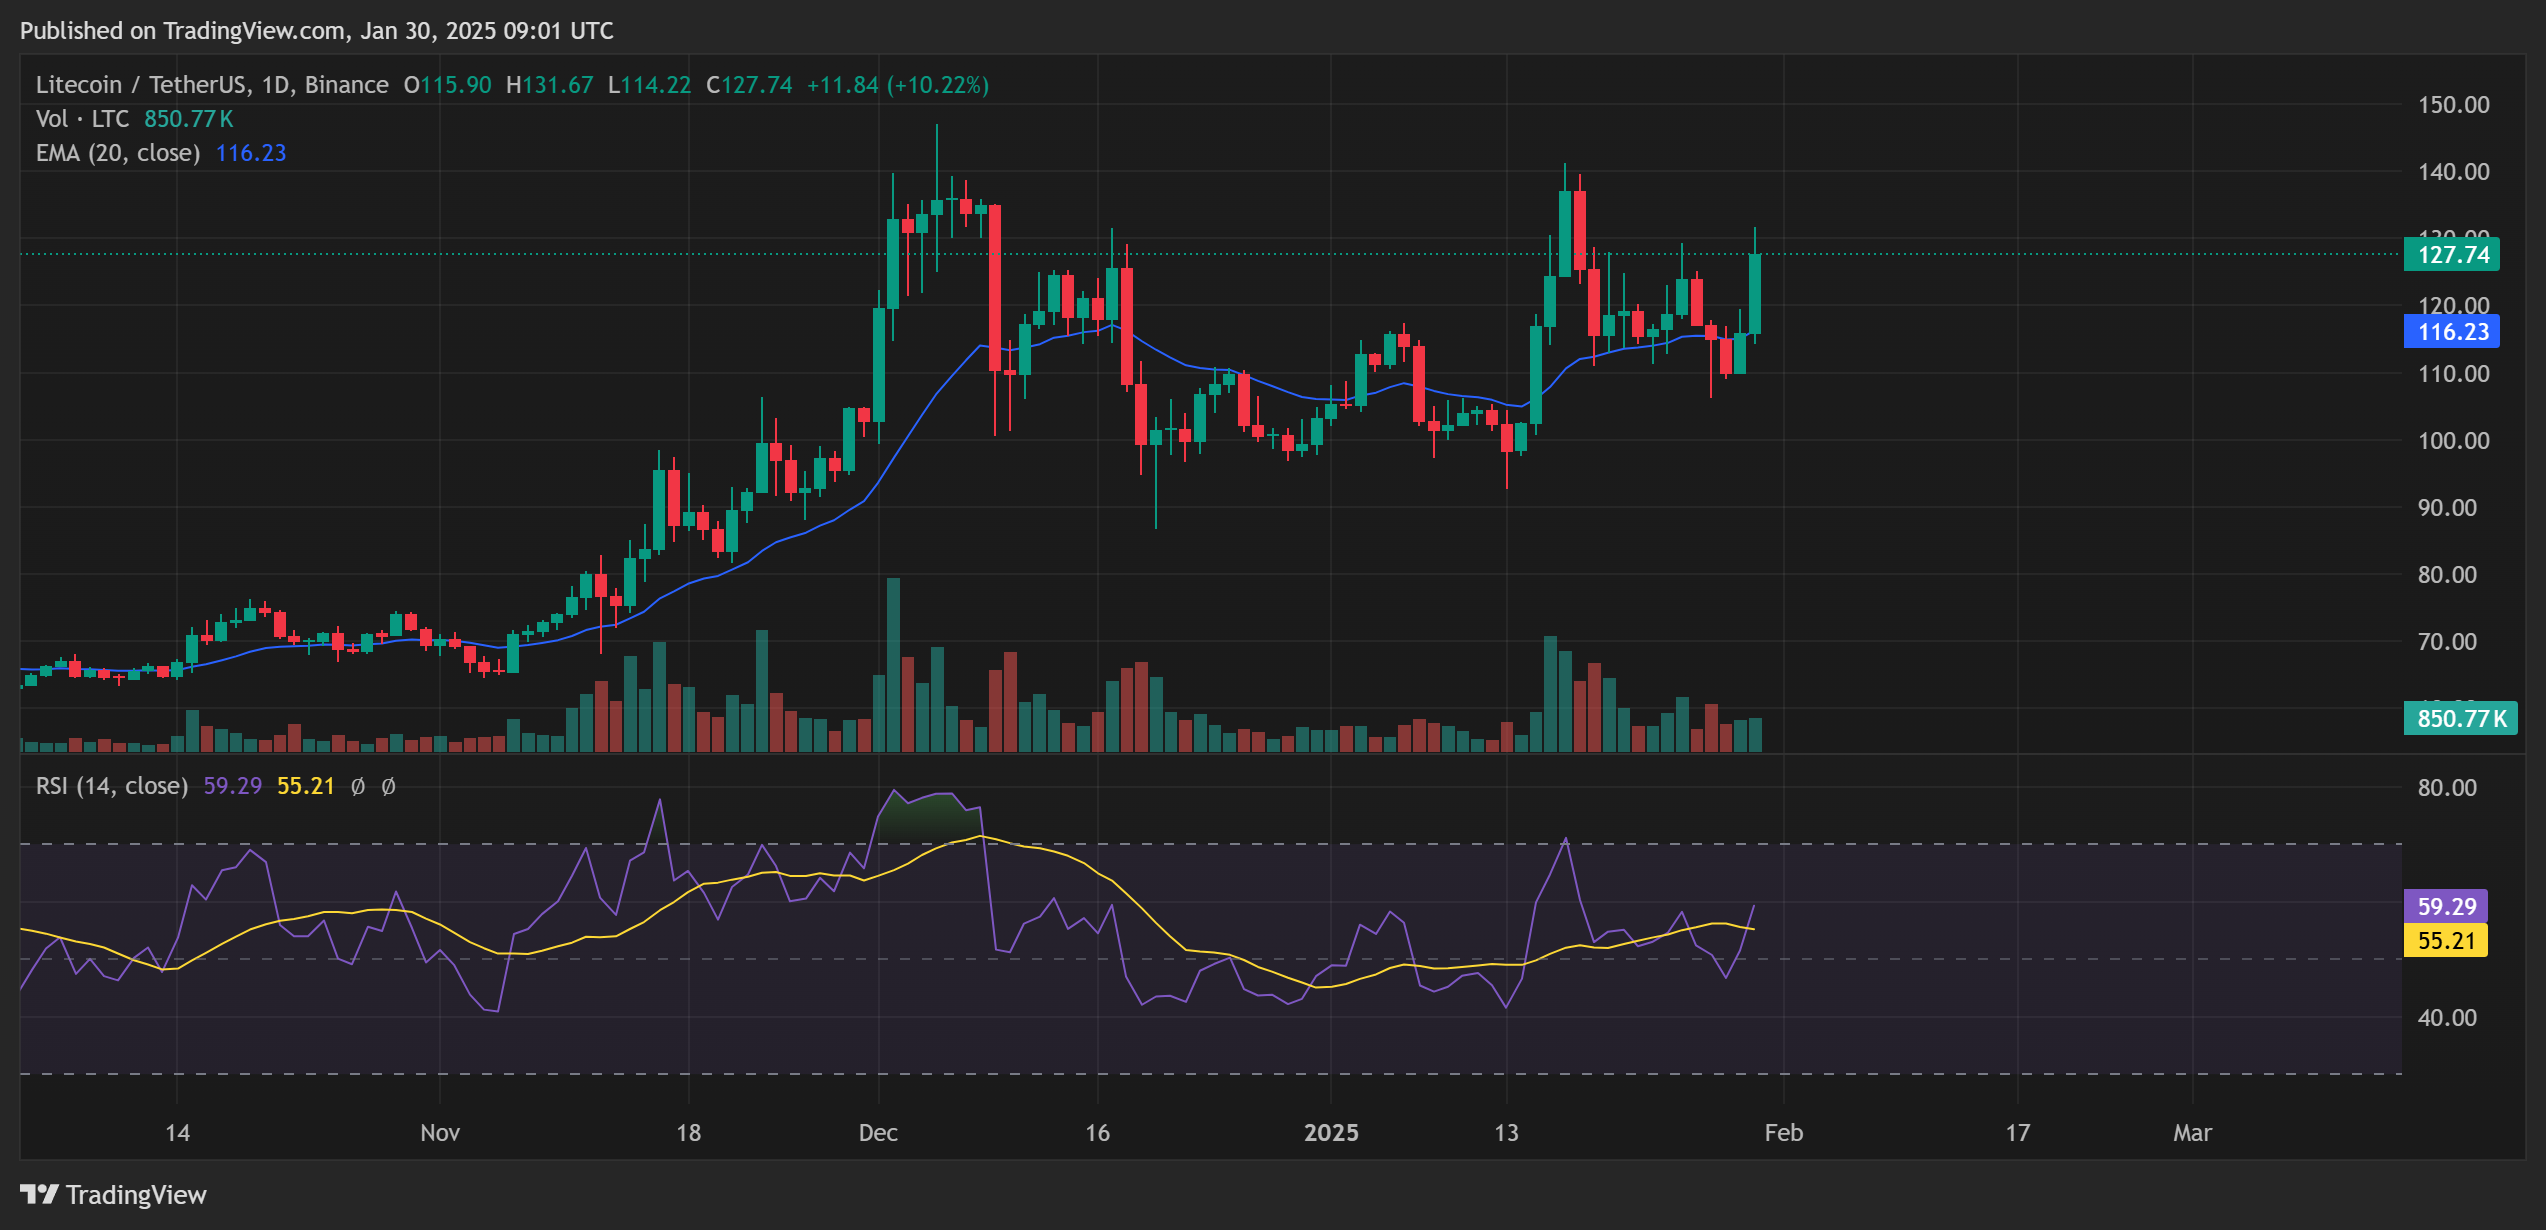Click the 'EMA (20, close)' indicator label
2546x1230 pixels.
[118, 153]
